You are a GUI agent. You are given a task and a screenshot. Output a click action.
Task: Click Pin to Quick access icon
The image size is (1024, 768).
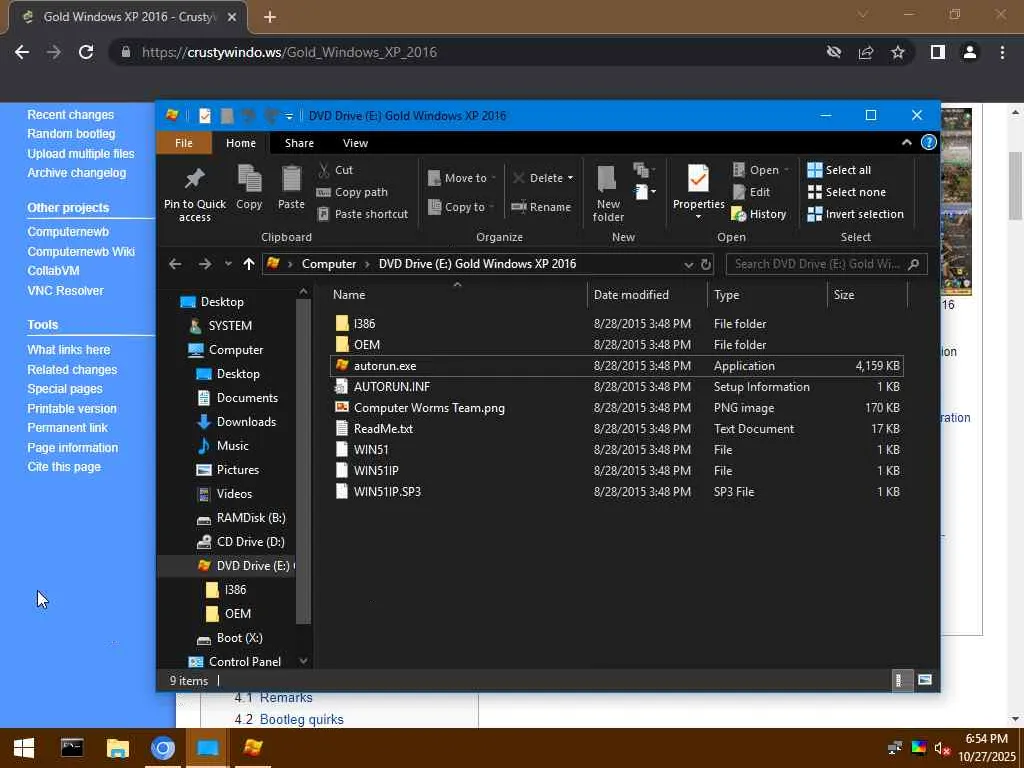(x=195, y=178)
